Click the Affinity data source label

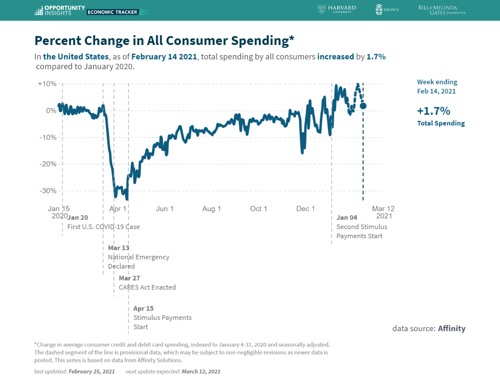(451, 328)
